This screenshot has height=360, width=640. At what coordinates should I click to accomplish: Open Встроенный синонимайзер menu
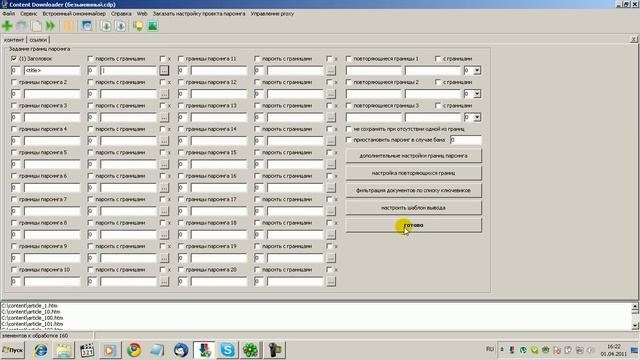[x=74, y=13]
